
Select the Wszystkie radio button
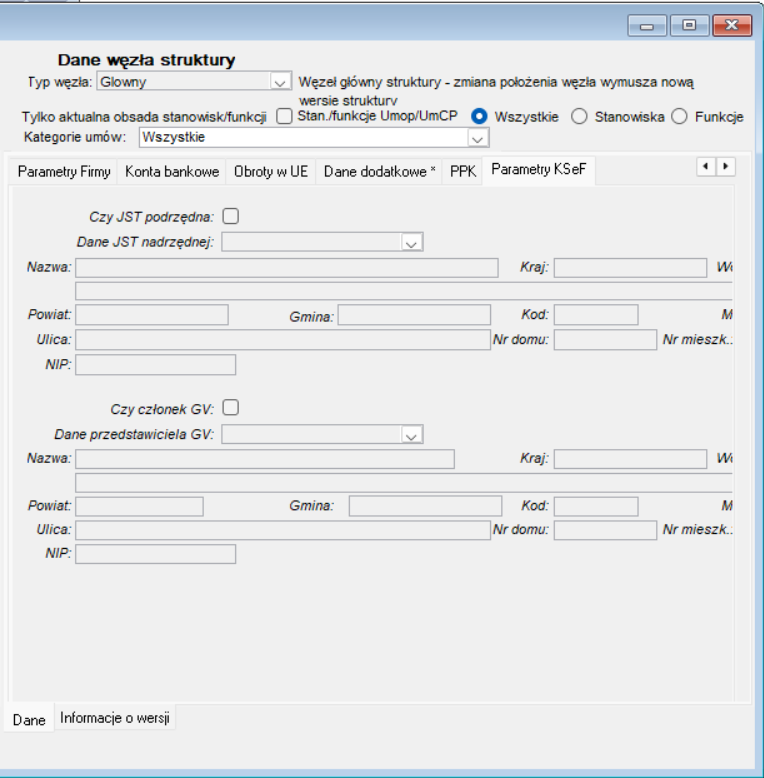tap(479, 117)
